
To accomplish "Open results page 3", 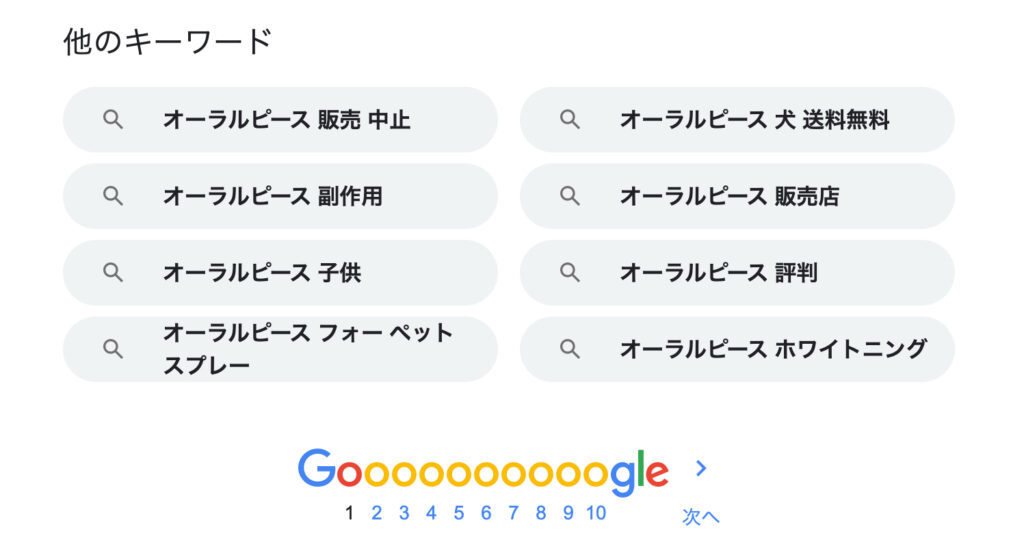I will click(x=404, y=513).
